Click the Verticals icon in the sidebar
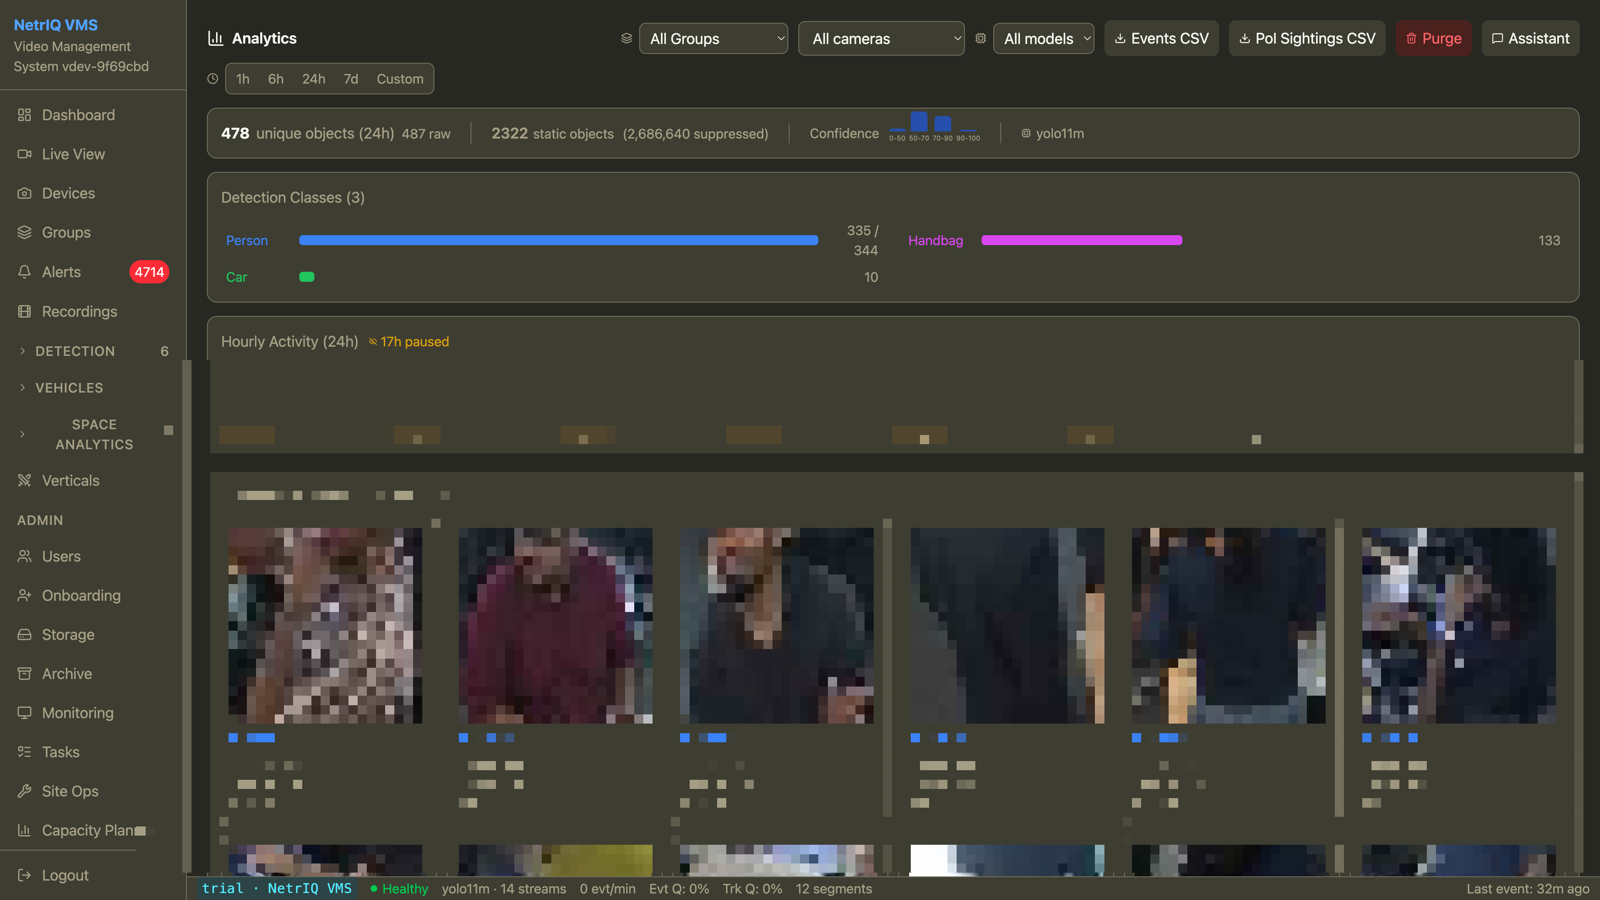 click(24, 480)
